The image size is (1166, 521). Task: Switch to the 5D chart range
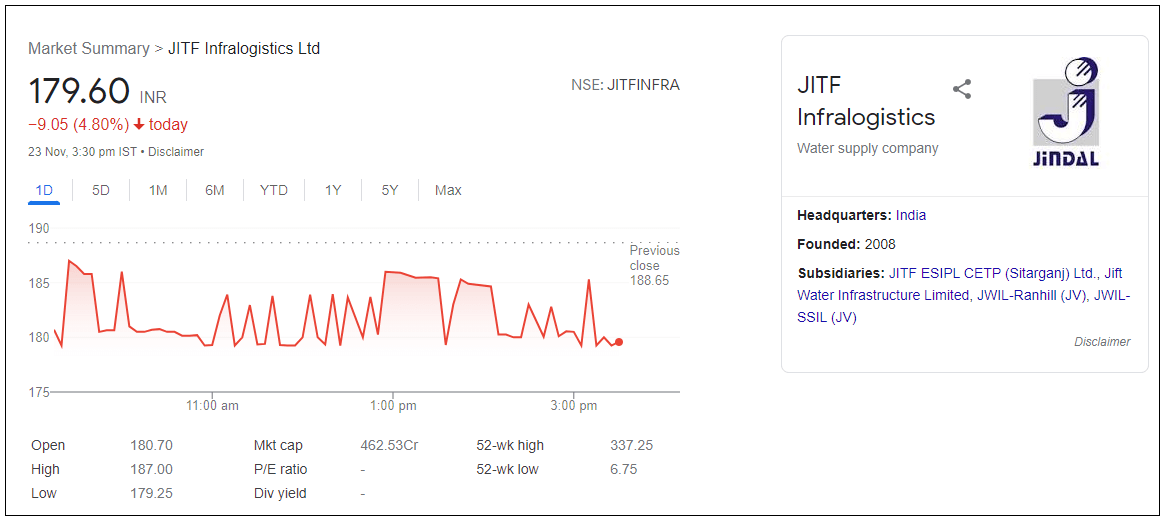coord(100,190)
